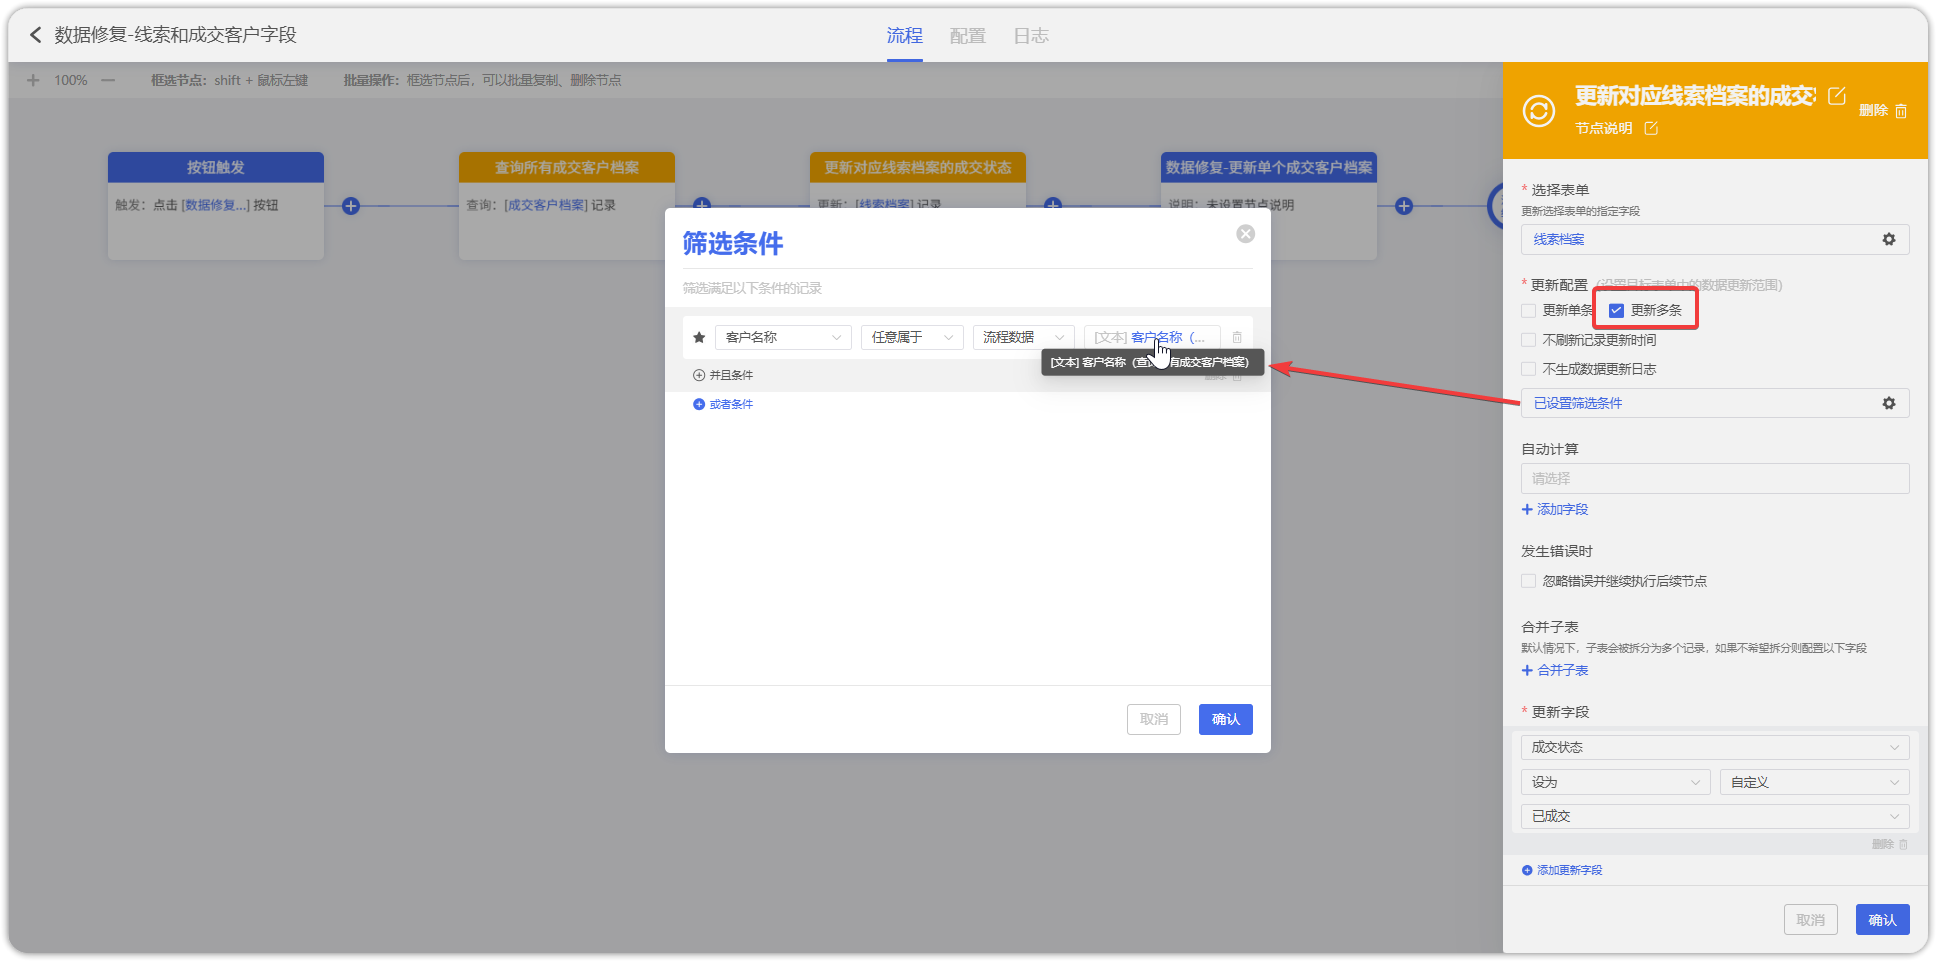Viewport: 1936px width, 961px height.
Task: Open the 成交状态 update field dropdown
Action: (x=1714, y=747)
